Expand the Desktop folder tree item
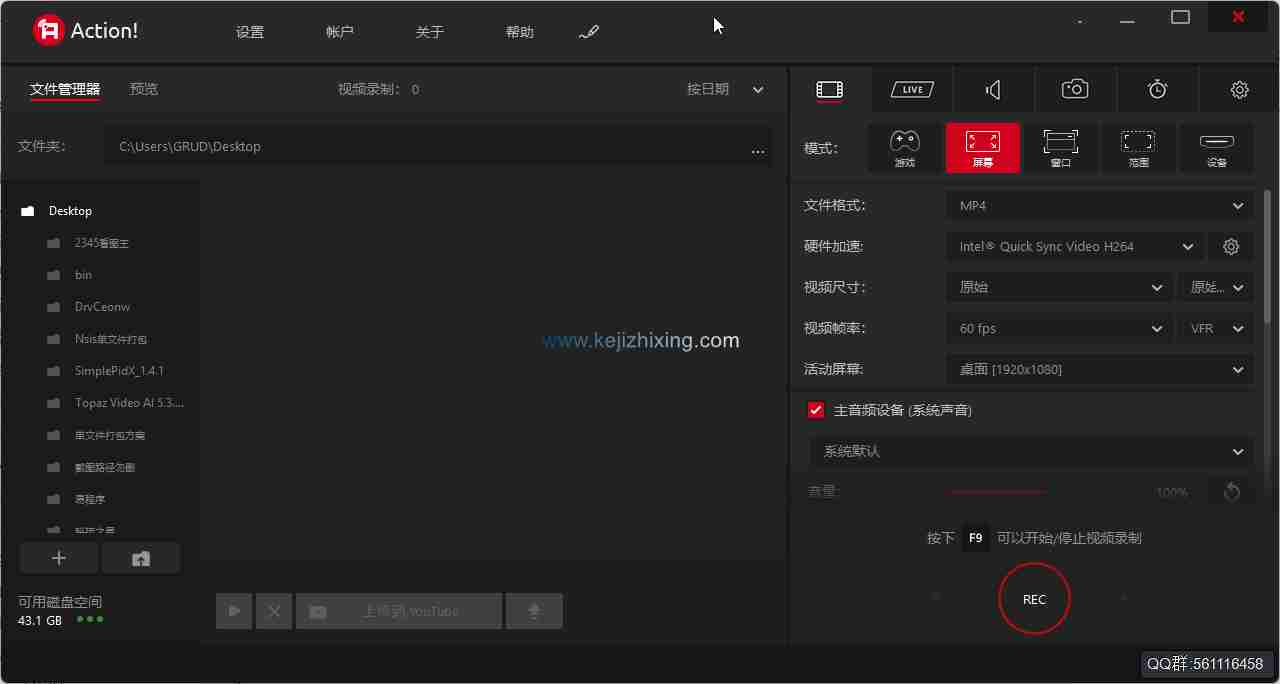 (x=70, y=211)
